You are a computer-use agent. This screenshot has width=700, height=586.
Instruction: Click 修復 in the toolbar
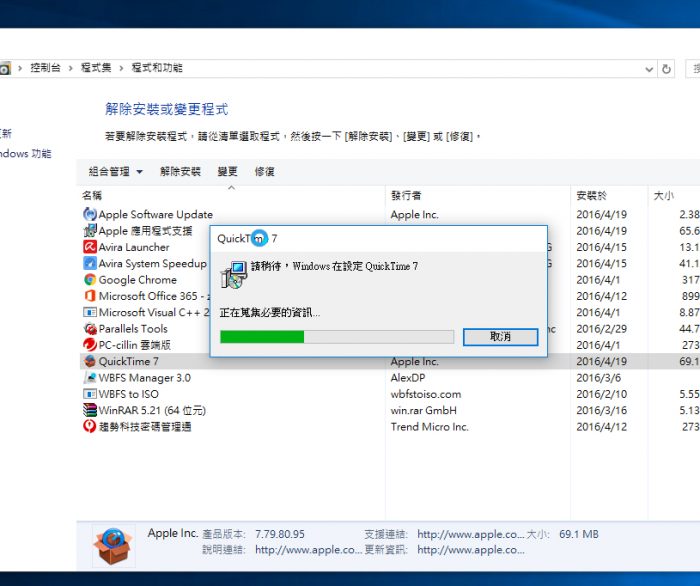(265, 171)
